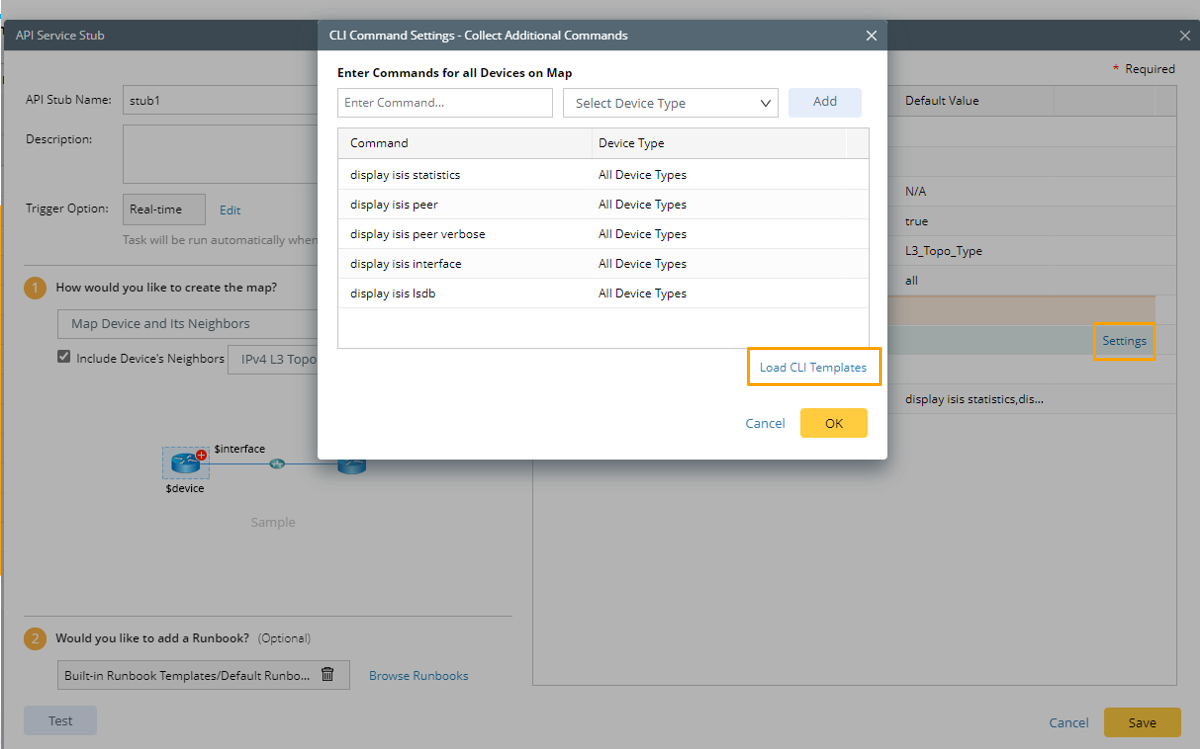The height and width of the screenshot is (749, 1200).
Task: Open the Select Device Type dropdown
Action: point(671,103)
